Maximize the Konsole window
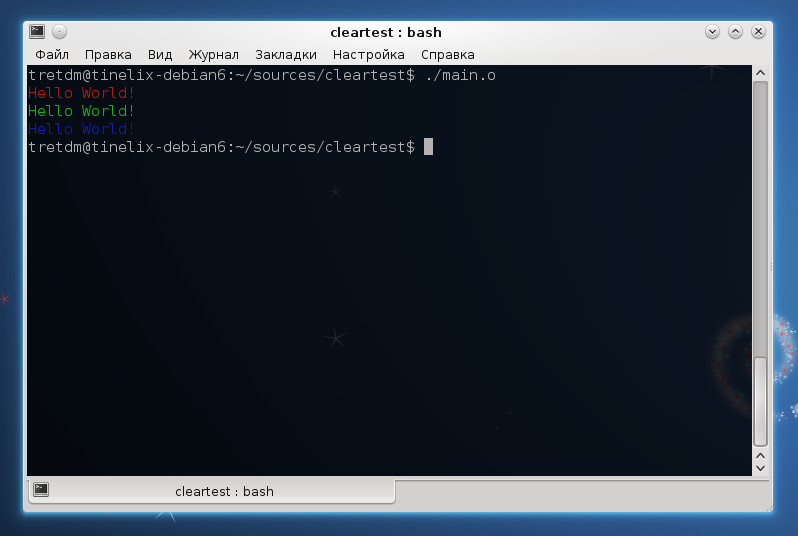This screenshot has width=798, height=536. (735, 32)
